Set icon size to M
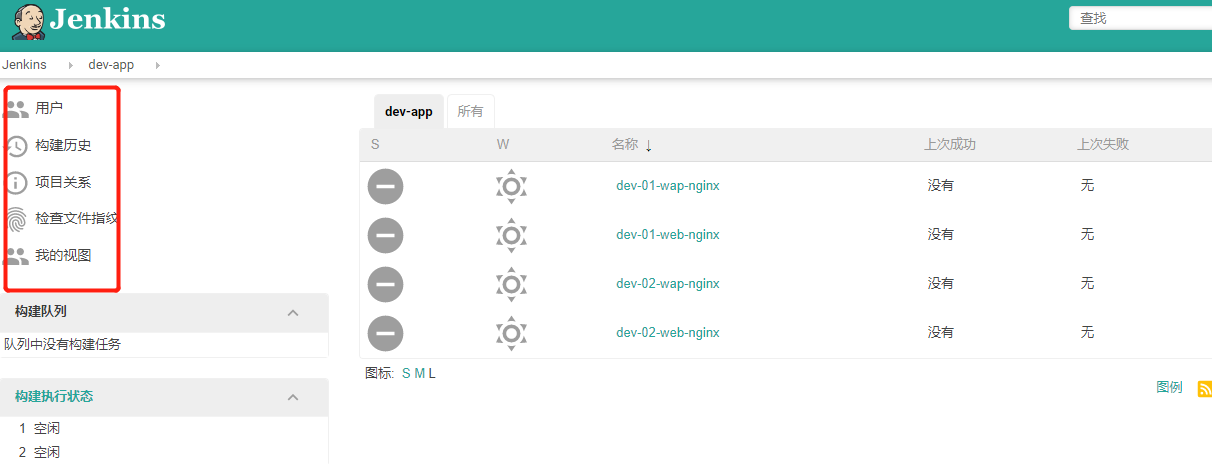1212x464 pixels. (420, 374)
